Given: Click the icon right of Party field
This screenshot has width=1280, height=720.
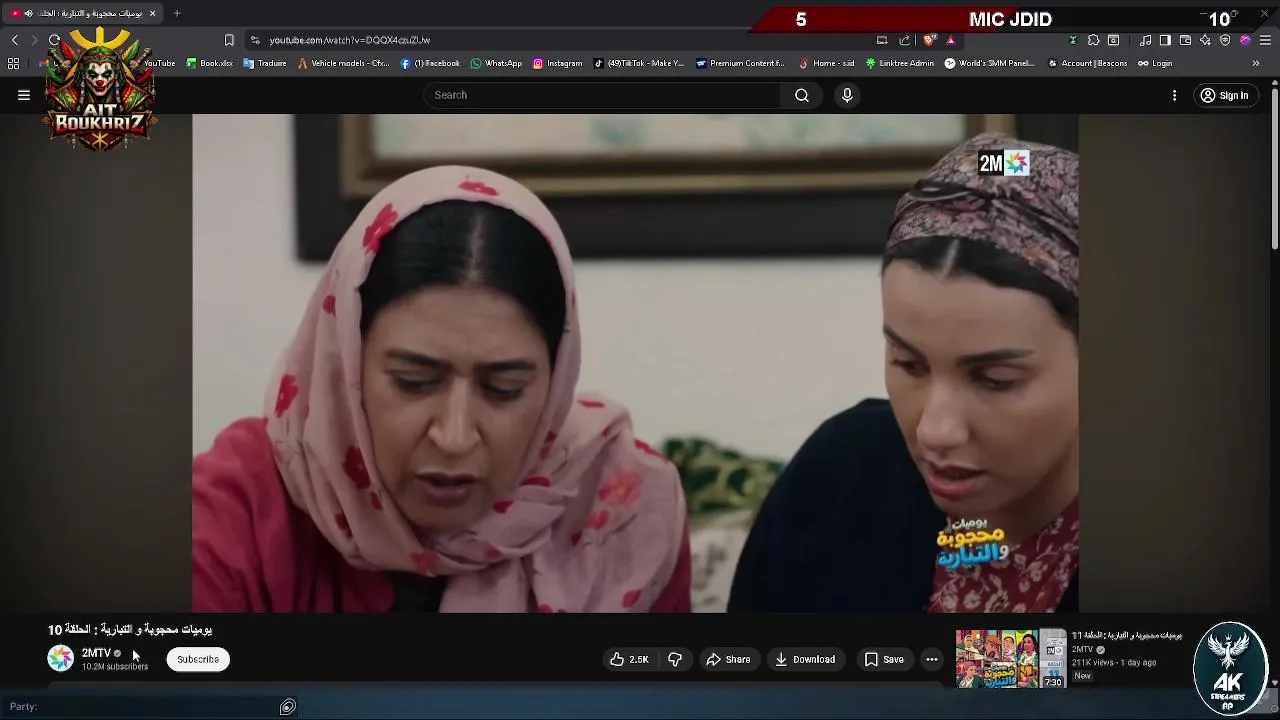Looking at the screenshot, I should point(287,707).
